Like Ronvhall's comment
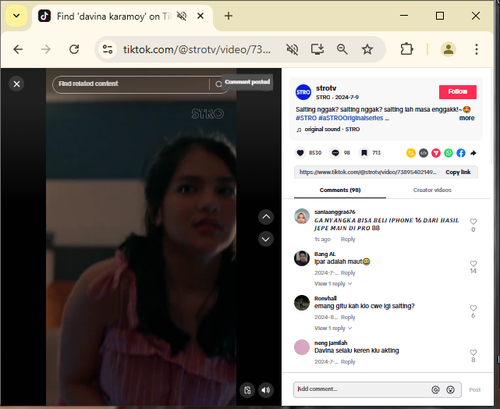The width and height of the screenshot is (500, 409). click(x=473, y=308)
